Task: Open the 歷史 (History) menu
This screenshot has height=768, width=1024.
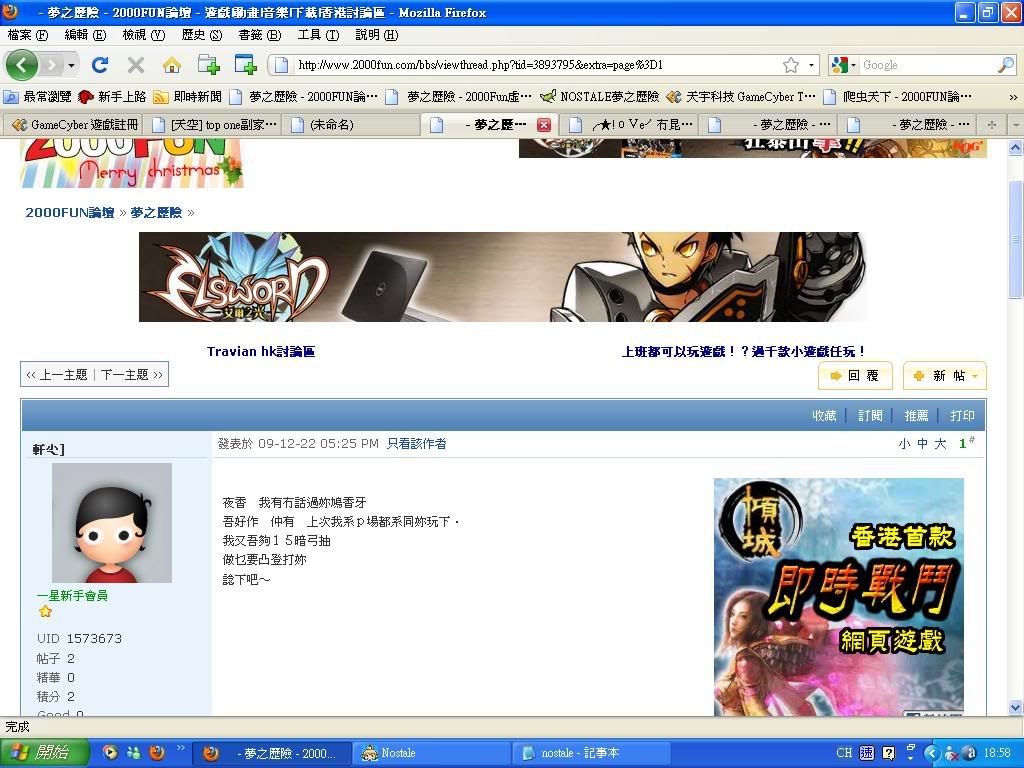Action: 202,35
